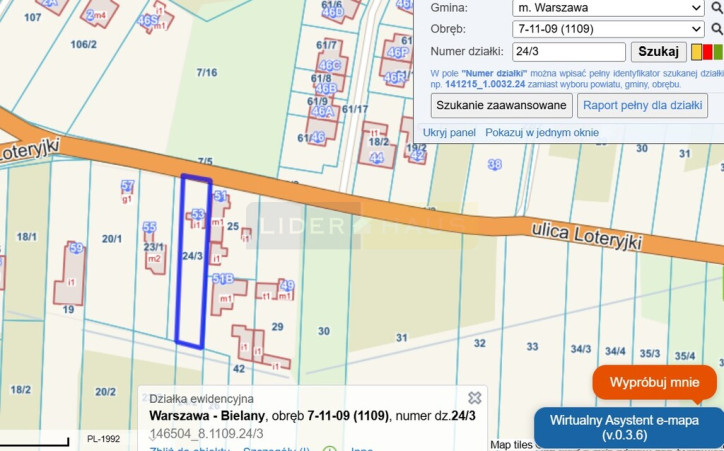
Task: Click parcel label 23/1
Action: click(x=153, y=247)
